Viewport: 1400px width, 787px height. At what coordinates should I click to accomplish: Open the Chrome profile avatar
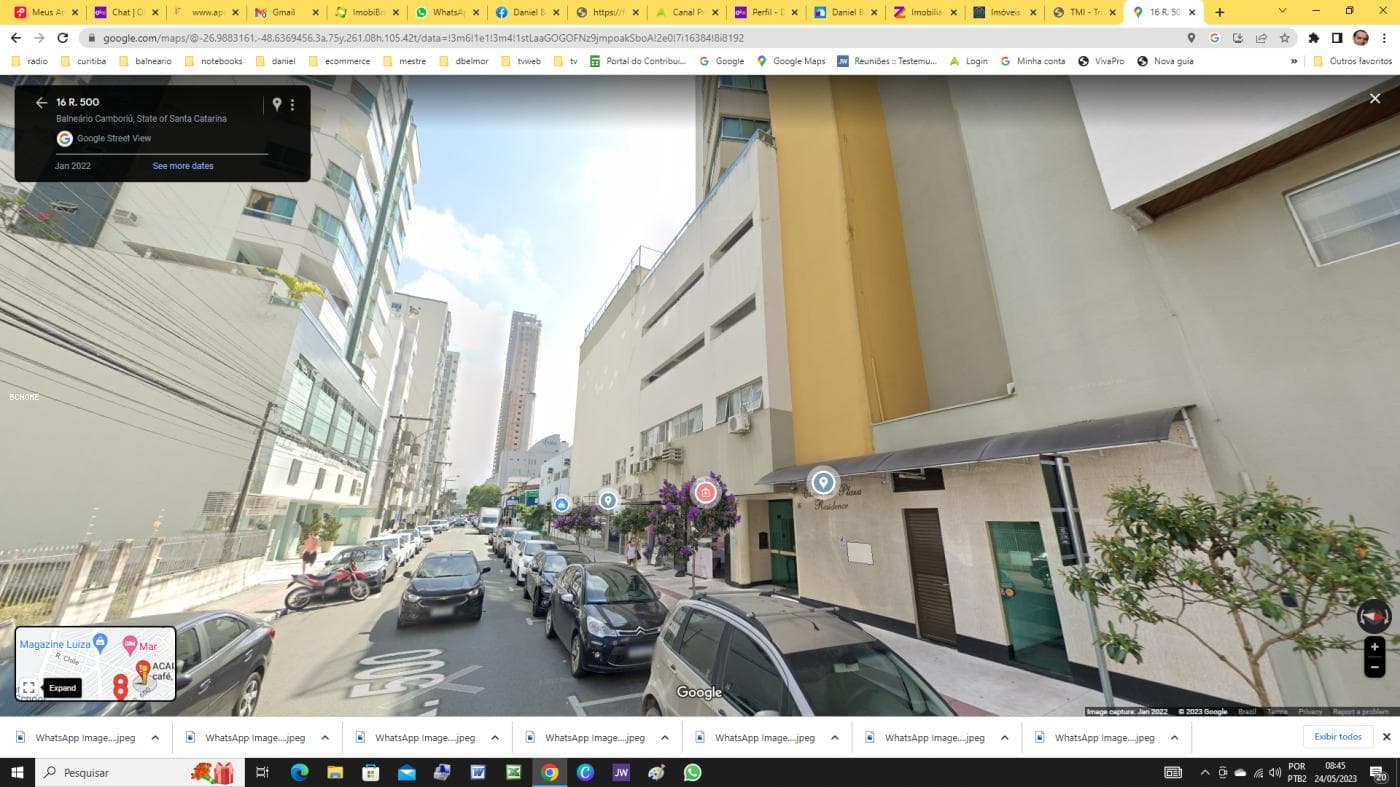point(1360,38)
